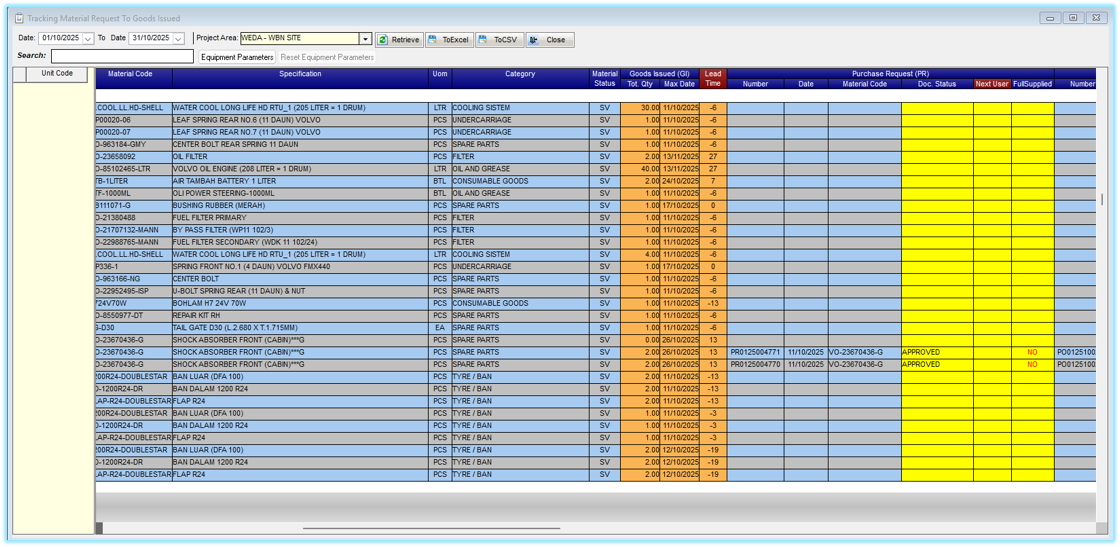The width and height of the screenshot is (1120, 547).
Task: Click the Project Area field showing WEDA - WBN SITE
Action: pyautogui.click(x=300, y=39)
